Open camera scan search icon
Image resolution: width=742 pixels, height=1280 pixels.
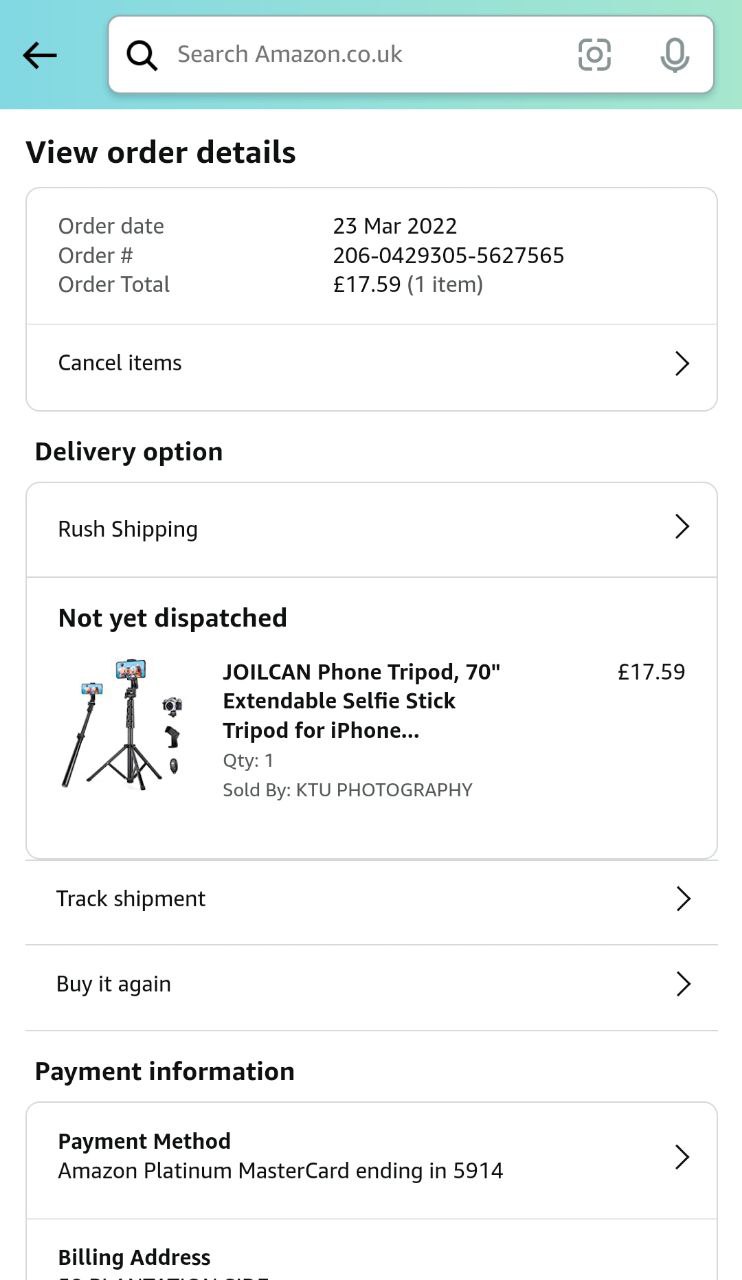[594, 55]
